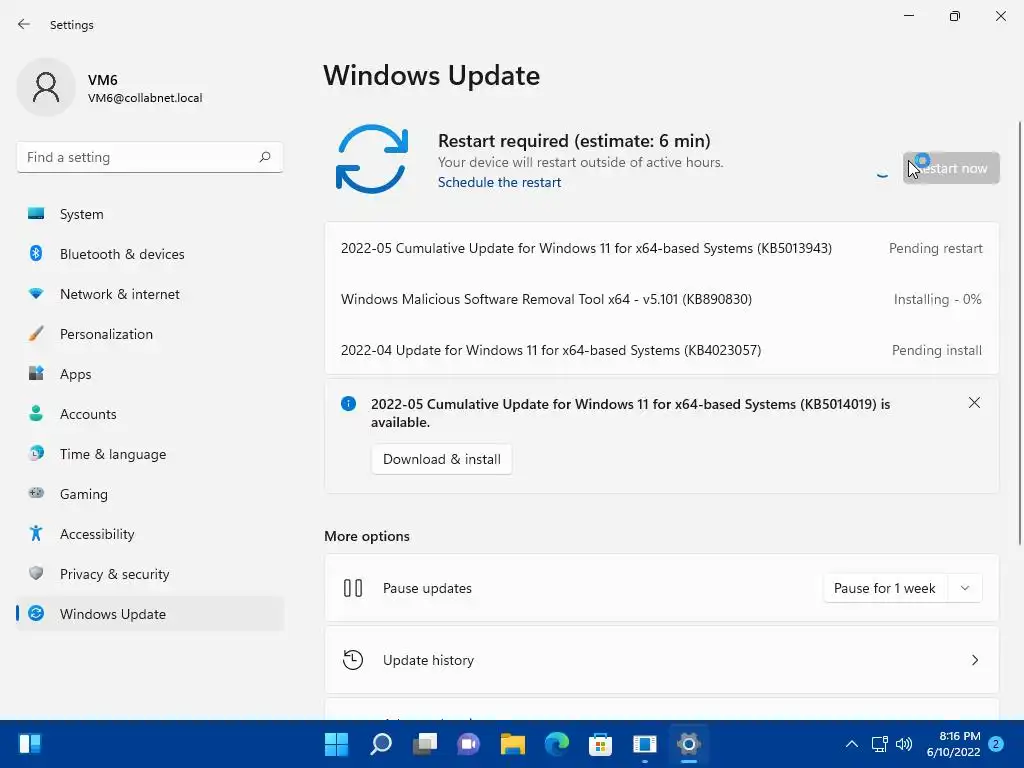The image size is (1024, 768).
Task: Go to Network & internet settings
Action: [x=150, y=294]
